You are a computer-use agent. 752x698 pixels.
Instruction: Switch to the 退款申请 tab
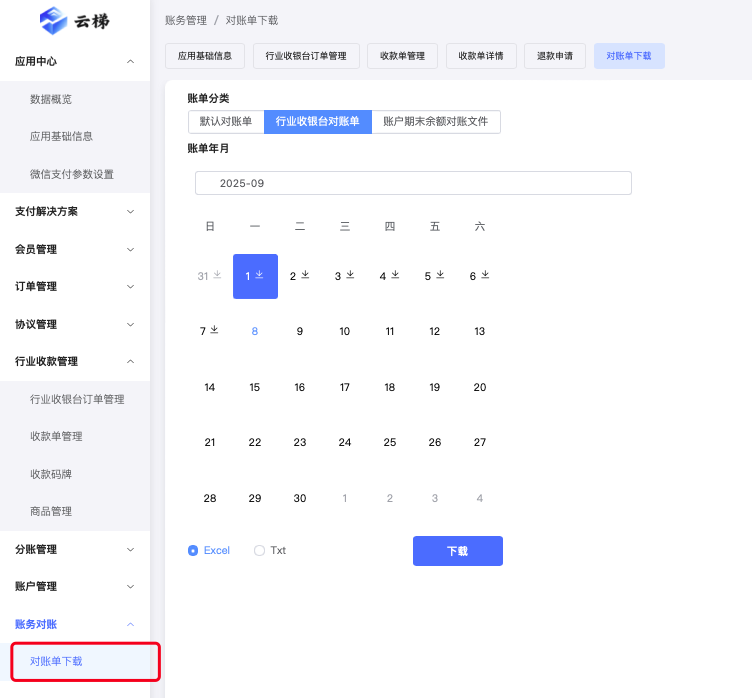point(555,56)
